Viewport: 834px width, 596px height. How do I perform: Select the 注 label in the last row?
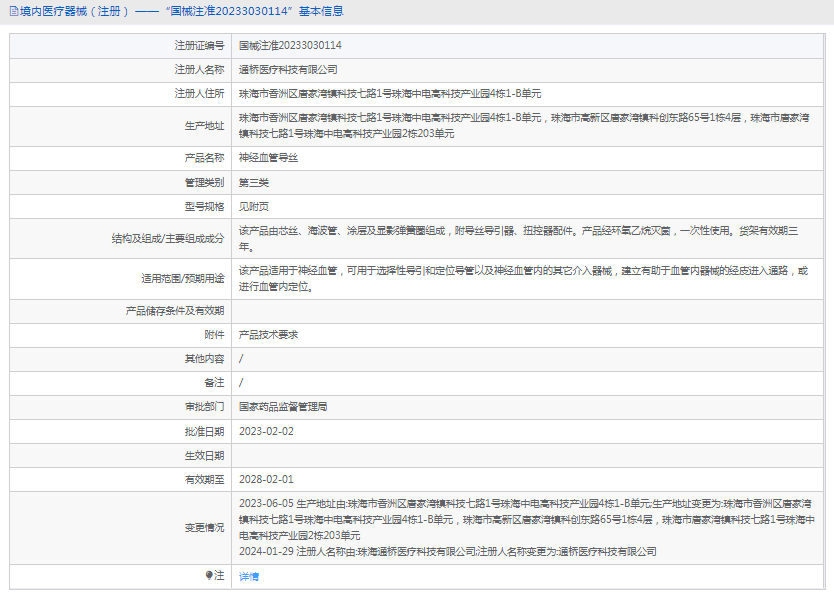click(219, 576)
